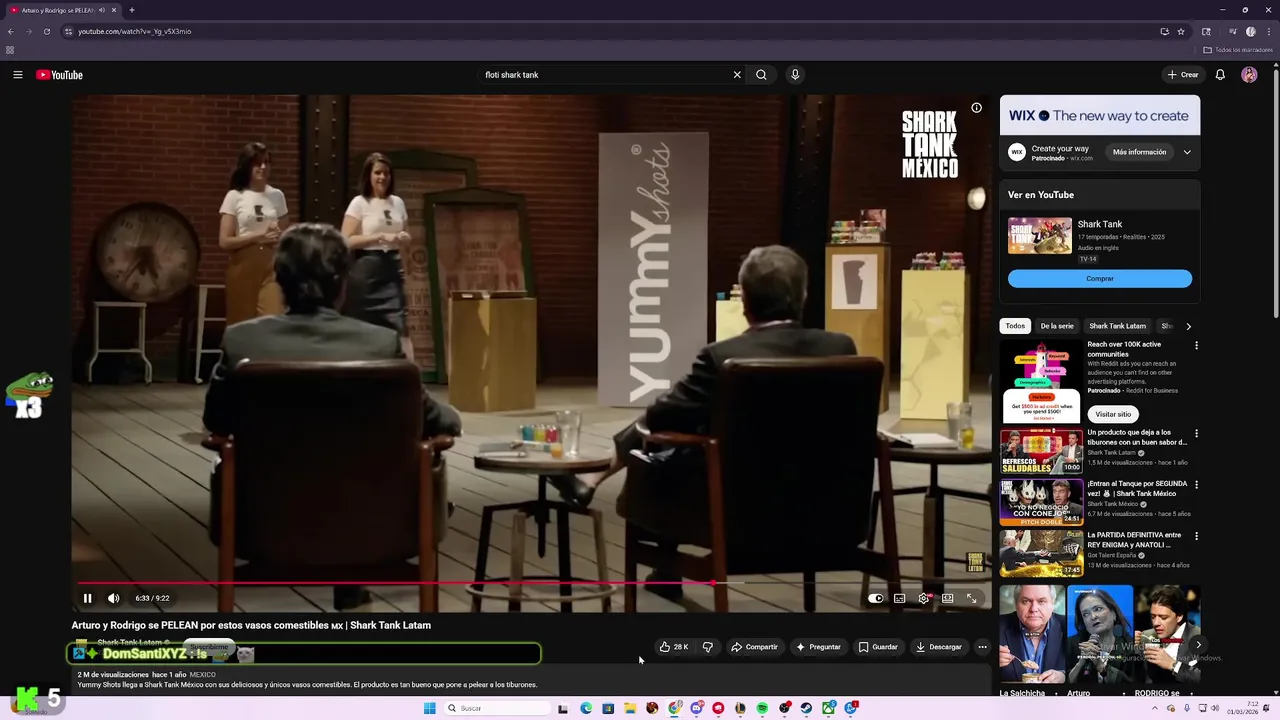
Task: Open Spotify from taskbar
Action: click(x=762, y=708)
